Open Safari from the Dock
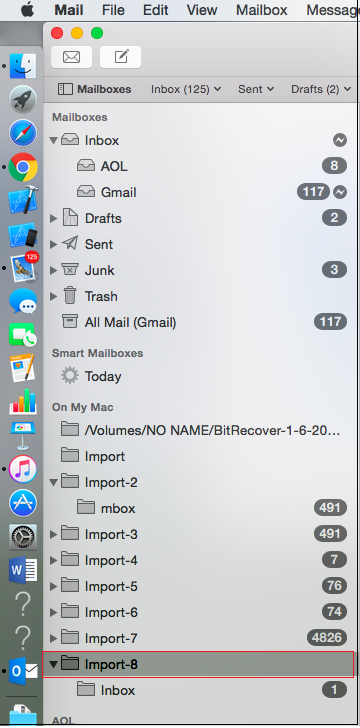This screenshot has width=360, height=728. [x=23, y=133]
